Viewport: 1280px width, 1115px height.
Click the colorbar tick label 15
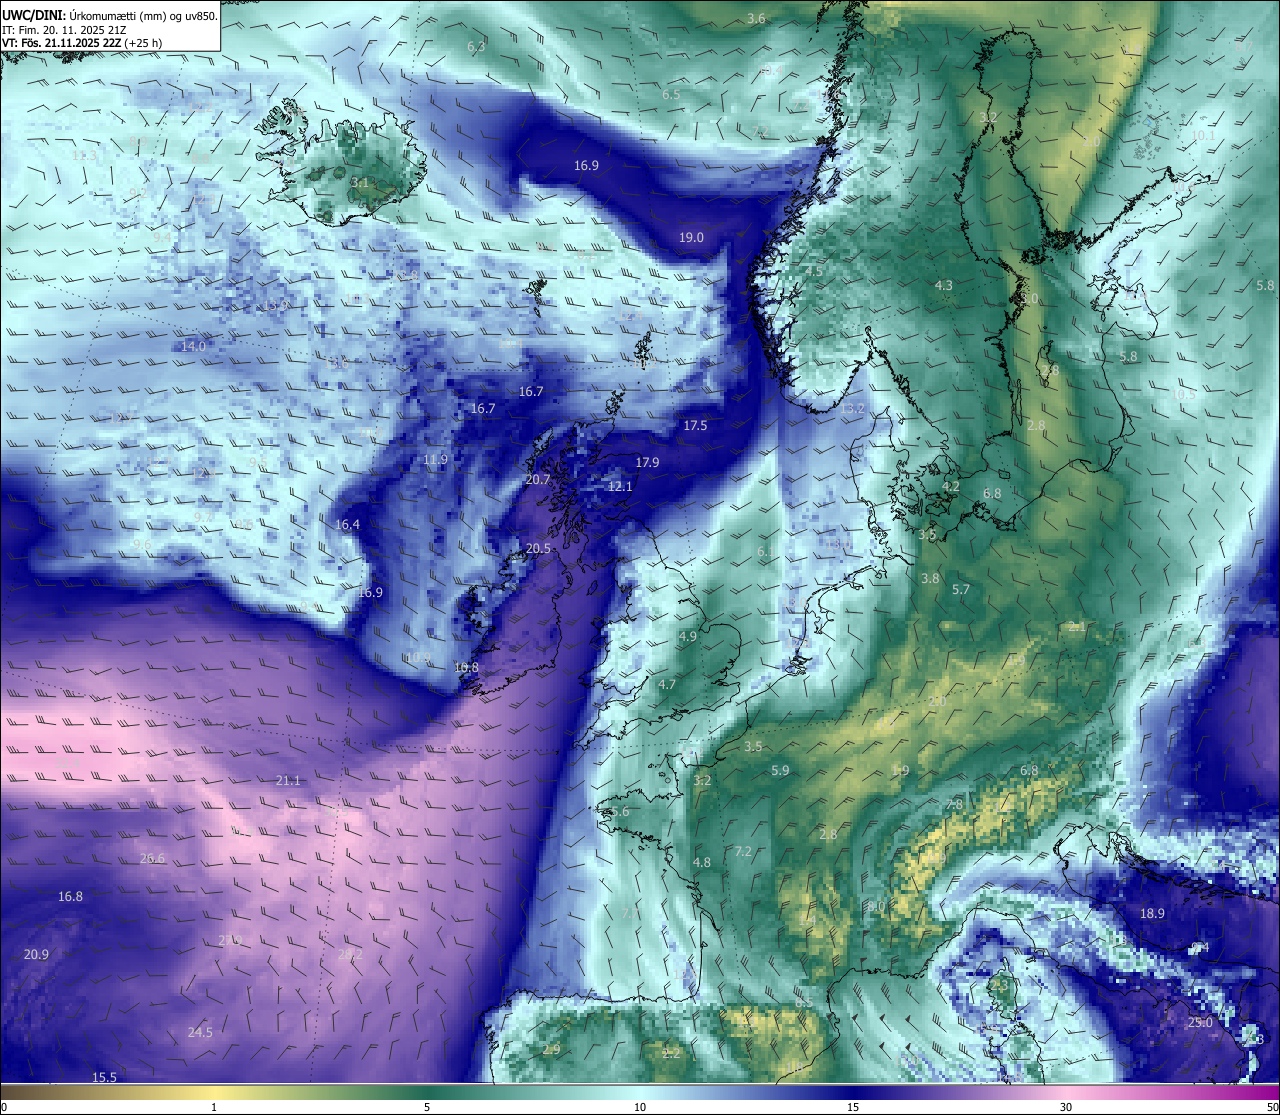pyautogui.click(x=853, y=1107)
